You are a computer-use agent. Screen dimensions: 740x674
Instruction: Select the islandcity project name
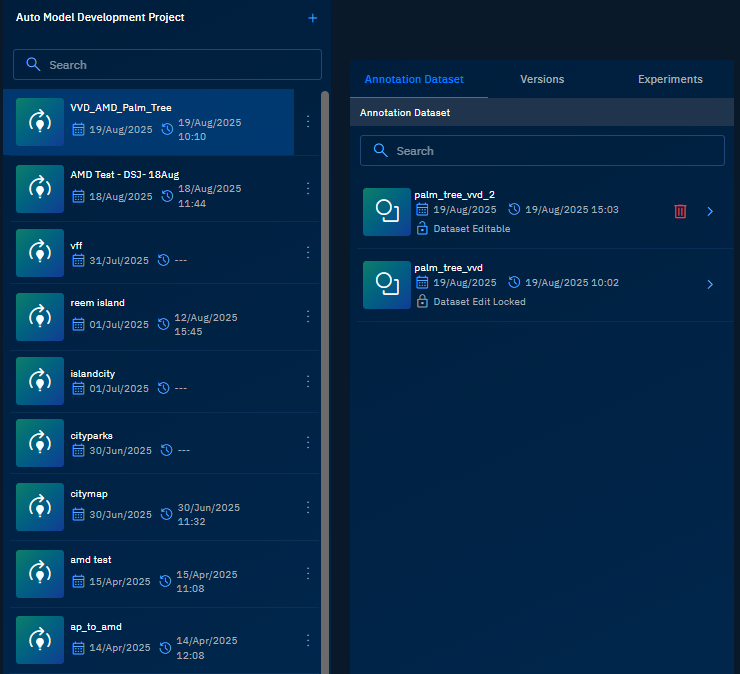point(93,373)
